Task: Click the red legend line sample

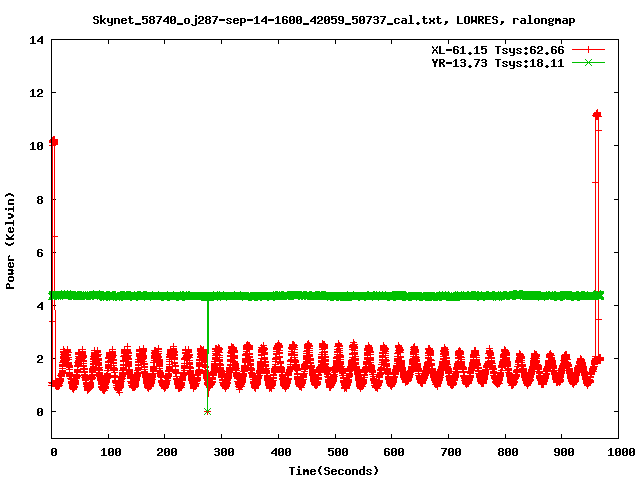Action: point(588,50)
